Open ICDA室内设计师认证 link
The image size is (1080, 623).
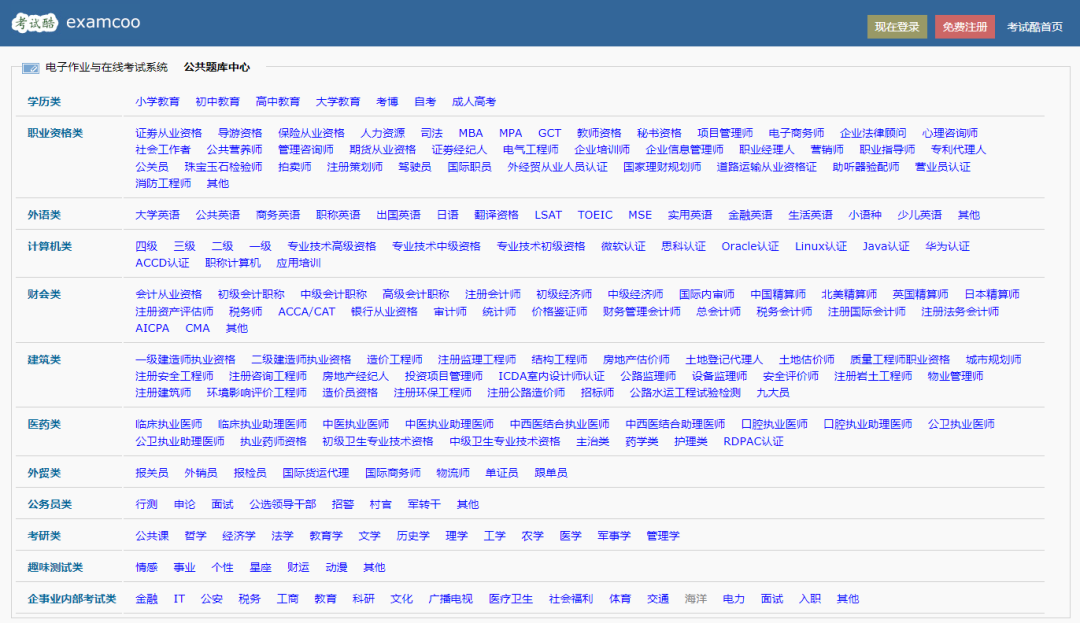(x=551, y=376)
